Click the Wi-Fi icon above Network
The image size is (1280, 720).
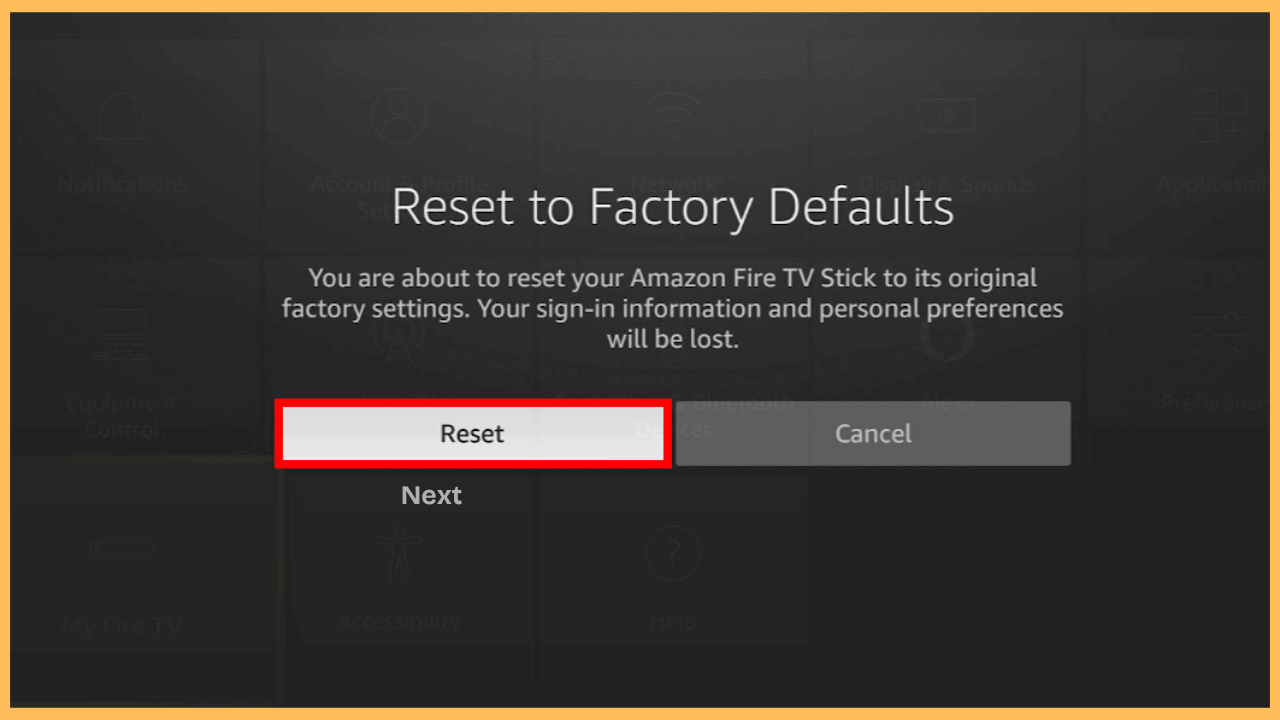pos(672,115)
